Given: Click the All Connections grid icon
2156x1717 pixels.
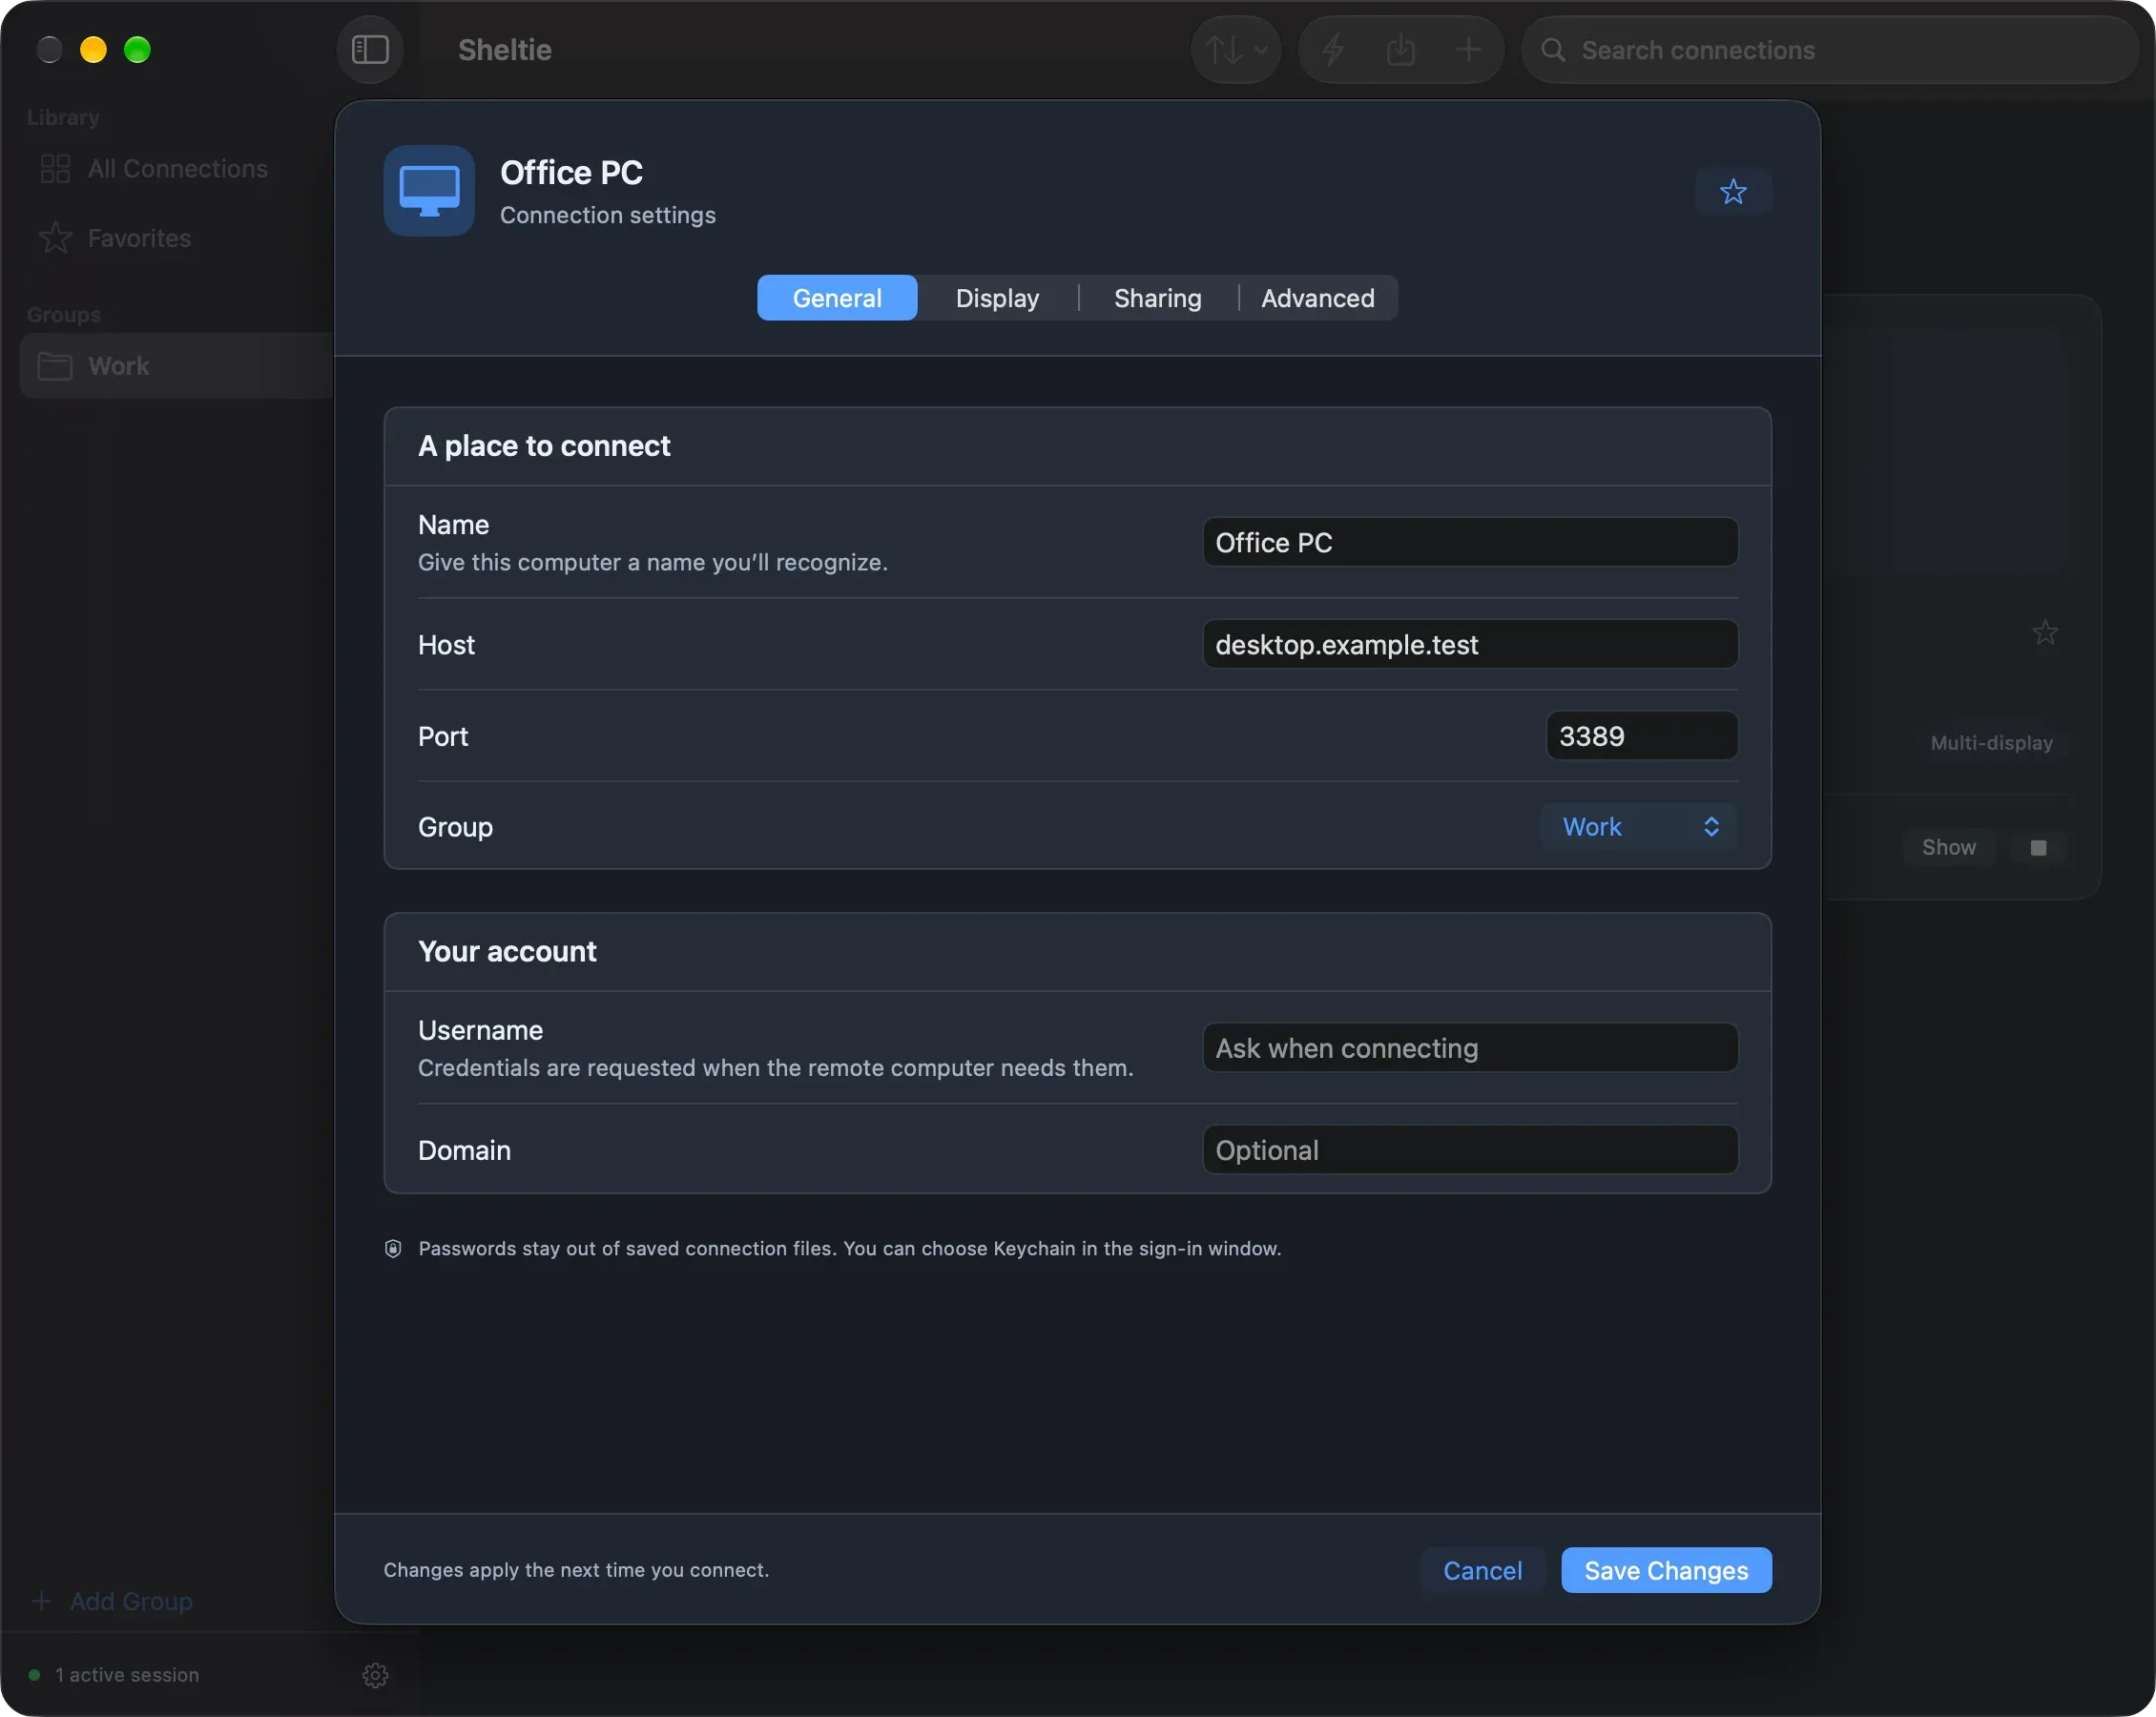Looking at the screenshot, I should [x=55, y=168].
